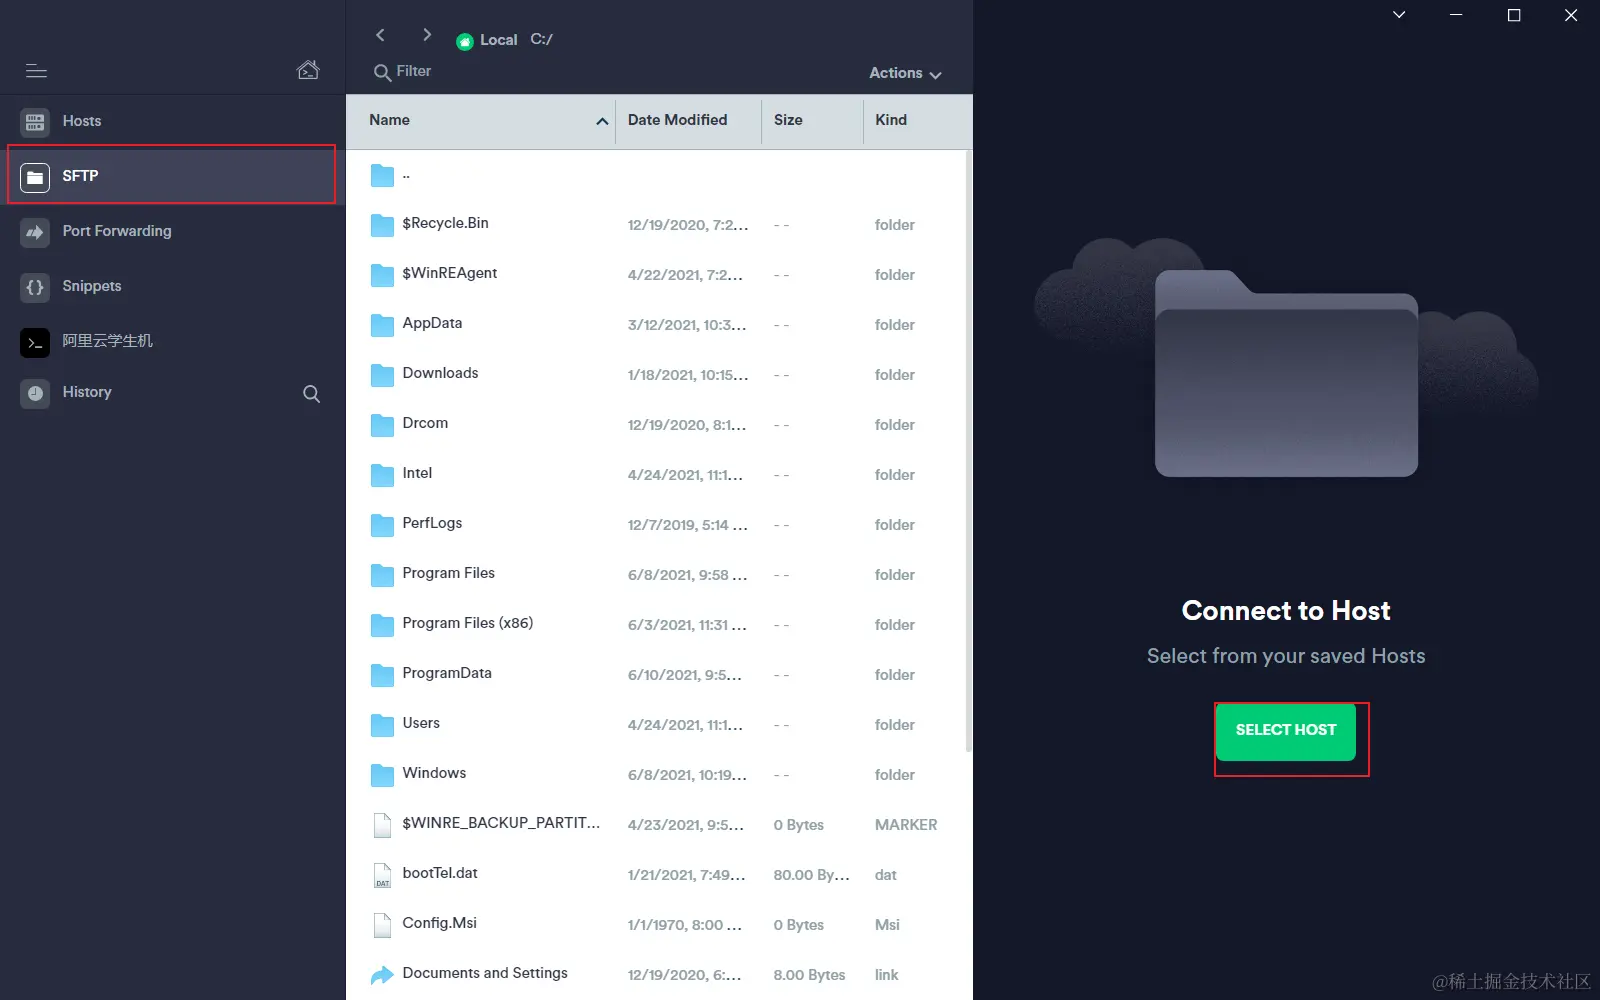Close the application window
This screenshot has width=1600, height=1000.
pos(1571,15)
